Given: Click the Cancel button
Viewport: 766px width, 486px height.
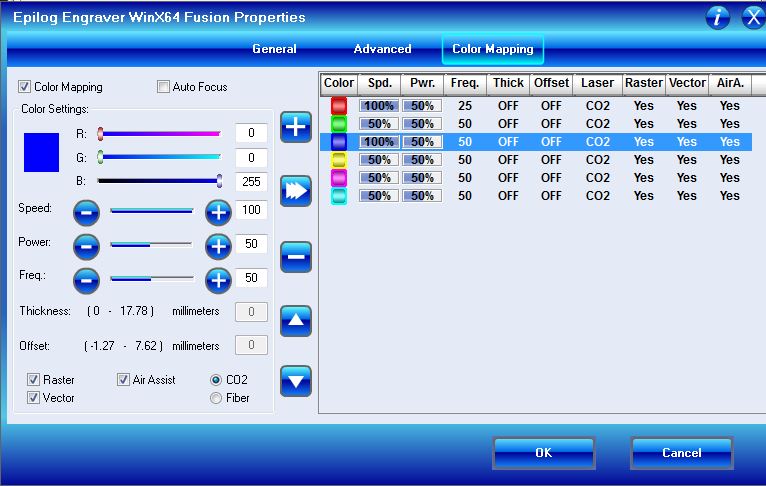Looking at the screenshot, I should click(681, 453).
